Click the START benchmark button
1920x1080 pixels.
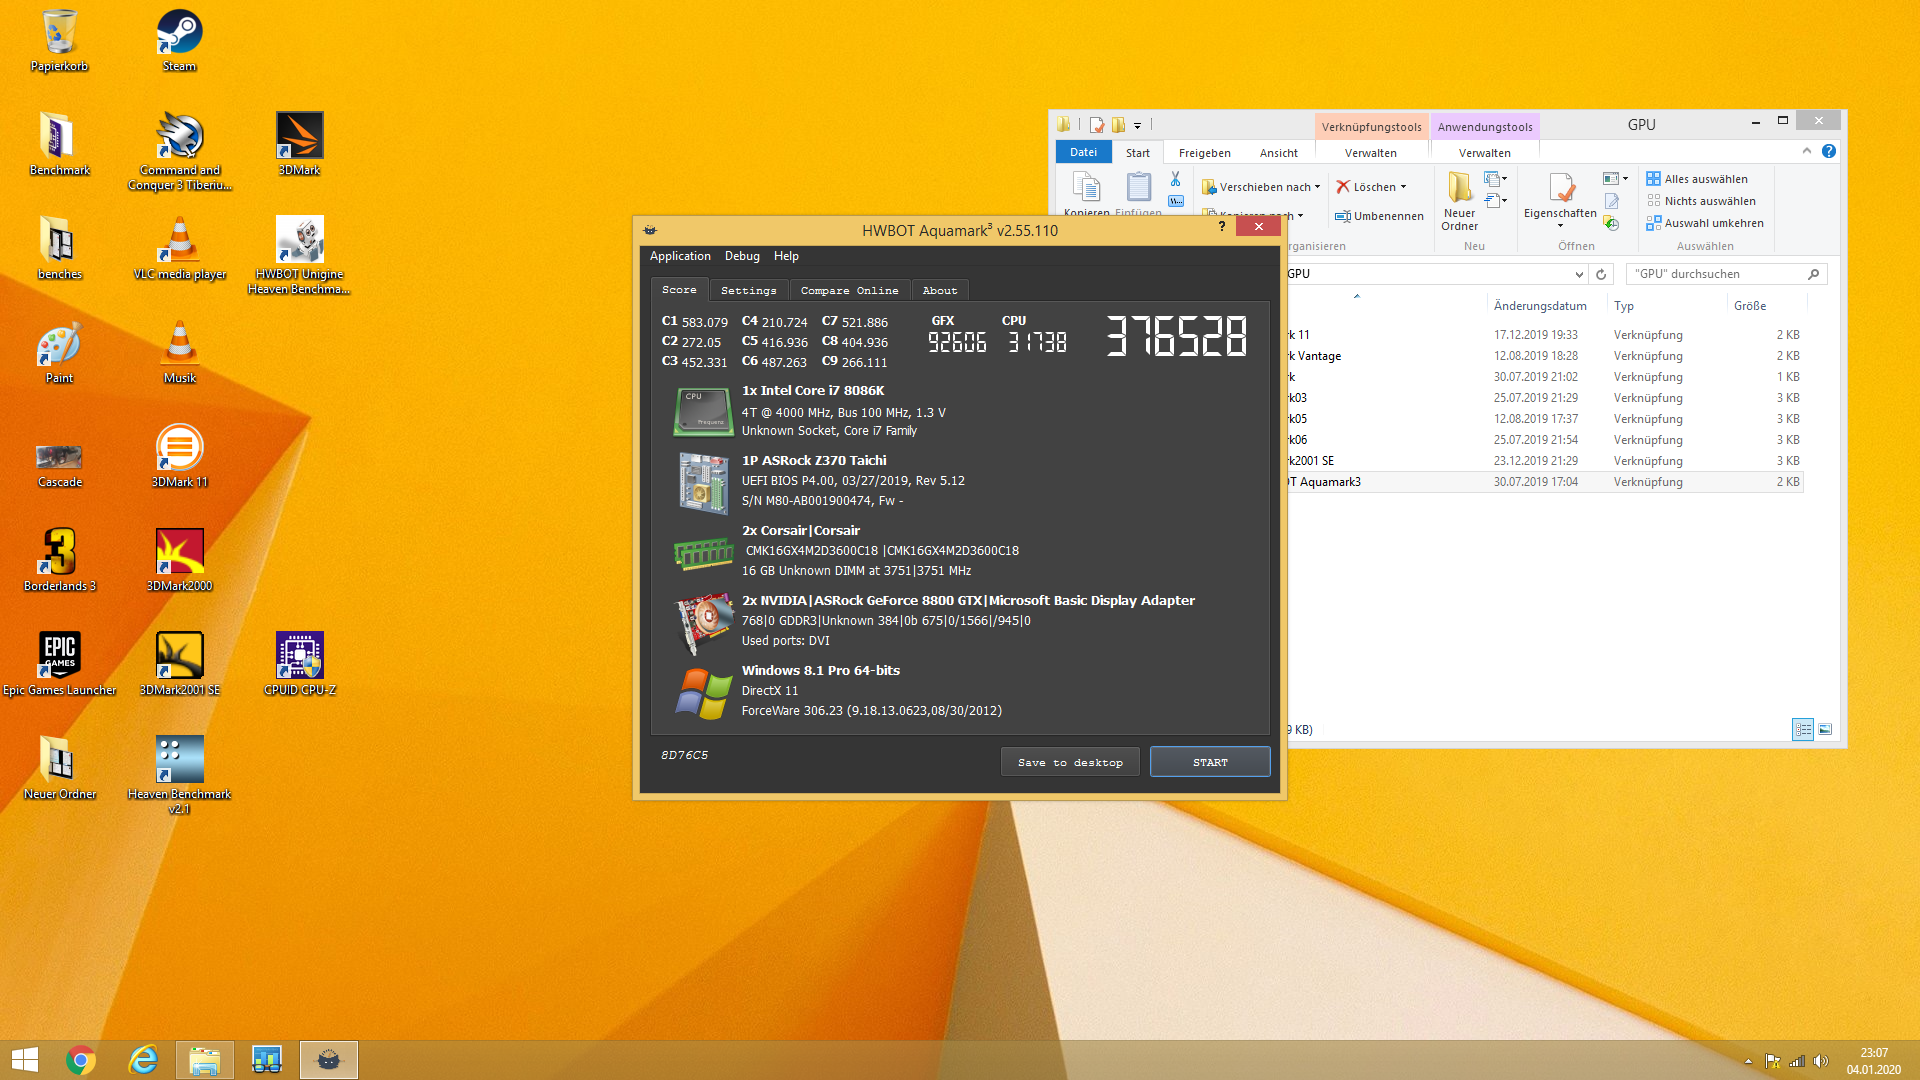click(1210, 762)
